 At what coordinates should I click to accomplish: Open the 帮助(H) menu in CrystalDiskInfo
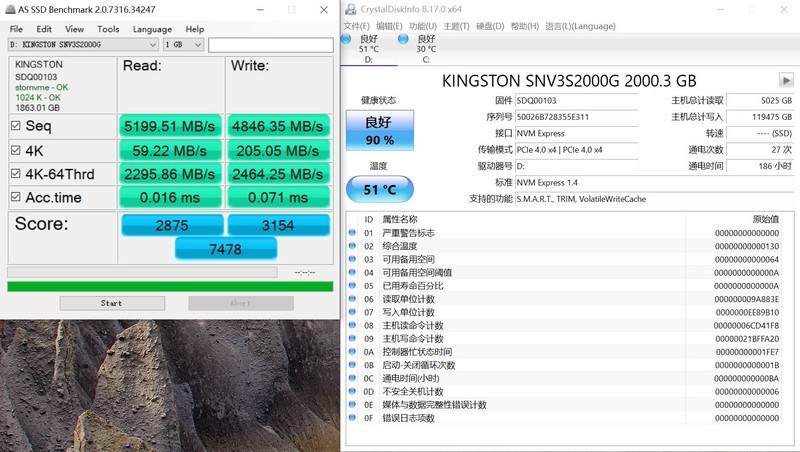524,26
